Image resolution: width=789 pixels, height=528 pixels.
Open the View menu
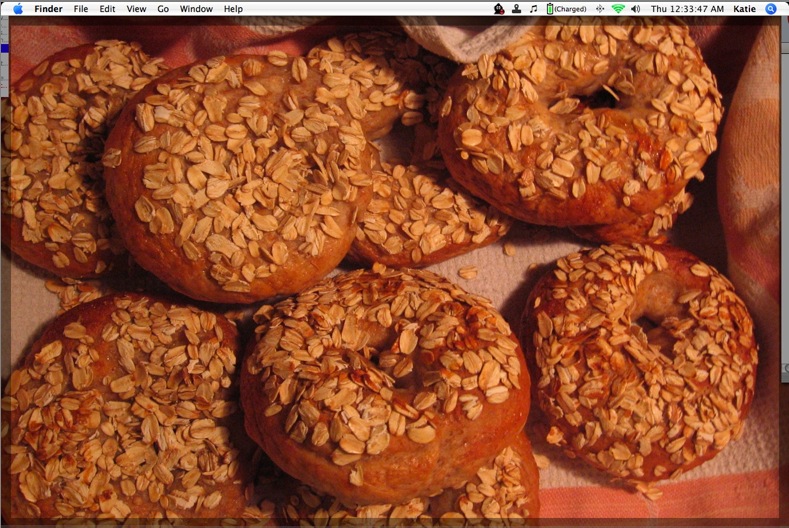136,9
